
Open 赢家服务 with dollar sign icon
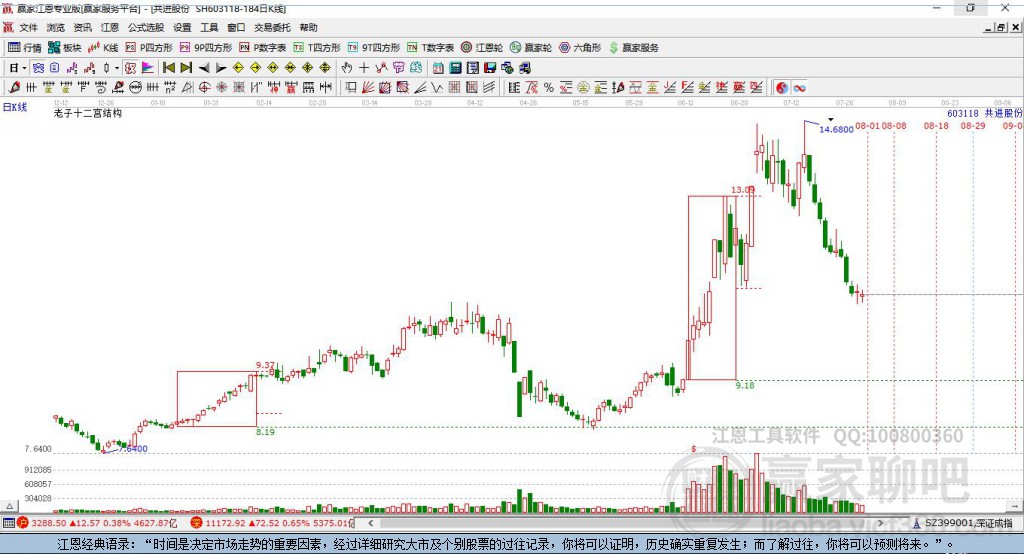tap(634, 48)
